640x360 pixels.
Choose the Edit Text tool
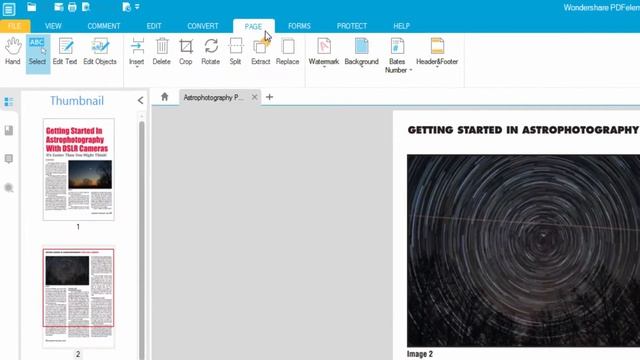[65, 51]
